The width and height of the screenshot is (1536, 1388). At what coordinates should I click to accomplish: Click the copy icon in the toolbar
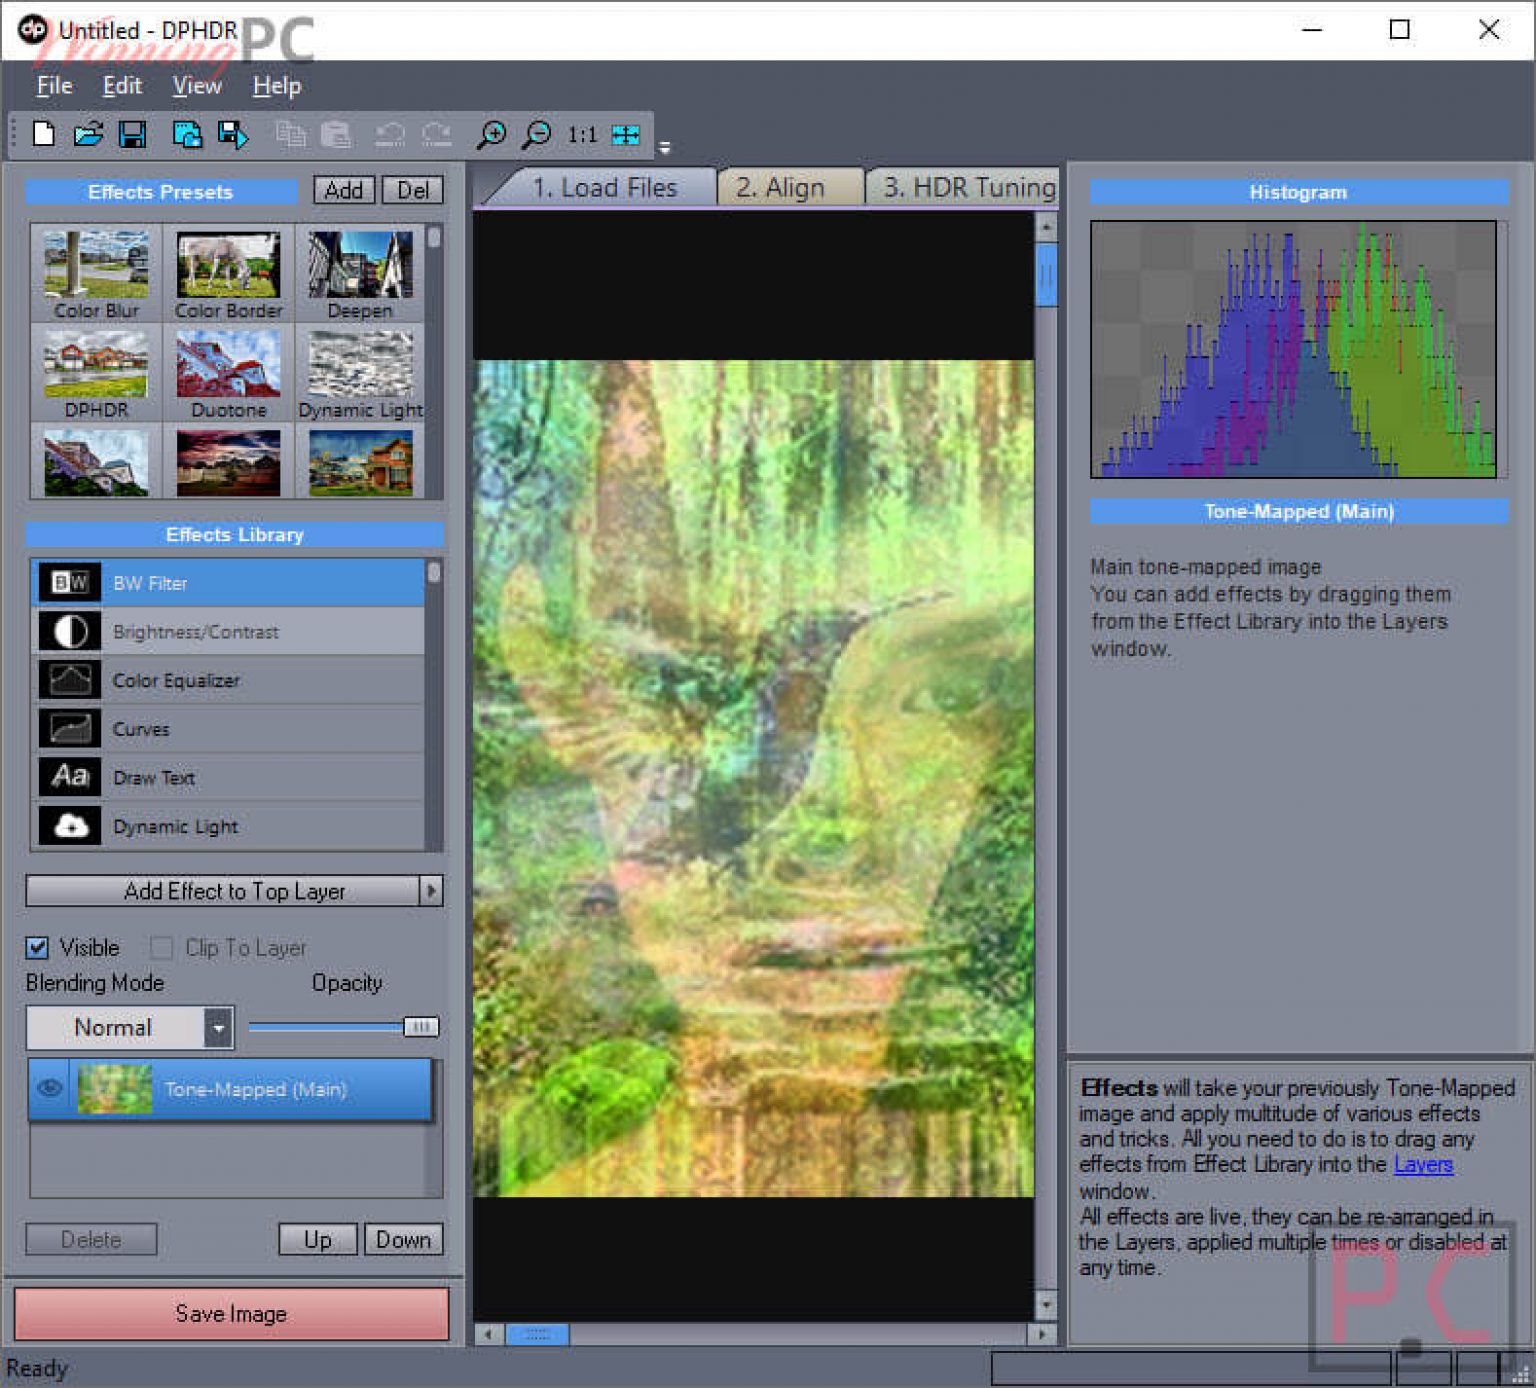[291, 134]
